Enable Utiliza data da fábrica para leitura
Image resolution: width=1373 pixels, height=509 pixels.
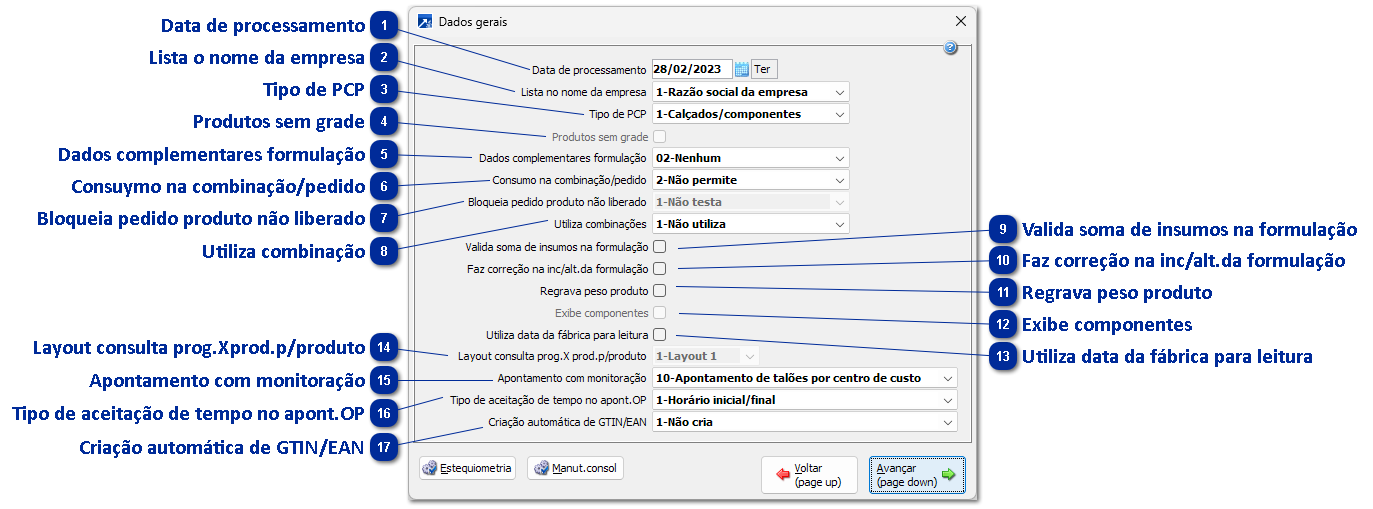pyautogui.click(x=659, y=335)
